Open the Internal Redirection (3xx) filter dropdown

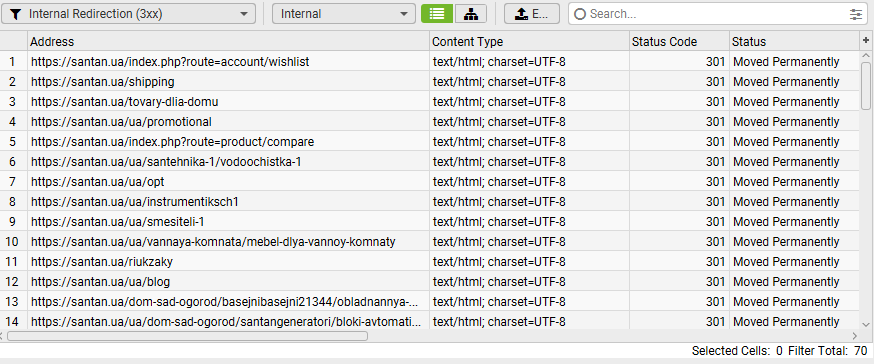tap(129, 14)
